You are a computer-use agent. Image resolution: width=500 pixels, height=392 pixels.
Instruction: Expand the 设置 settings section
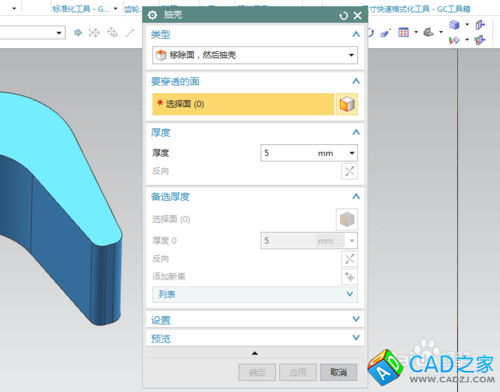[255, 320]
